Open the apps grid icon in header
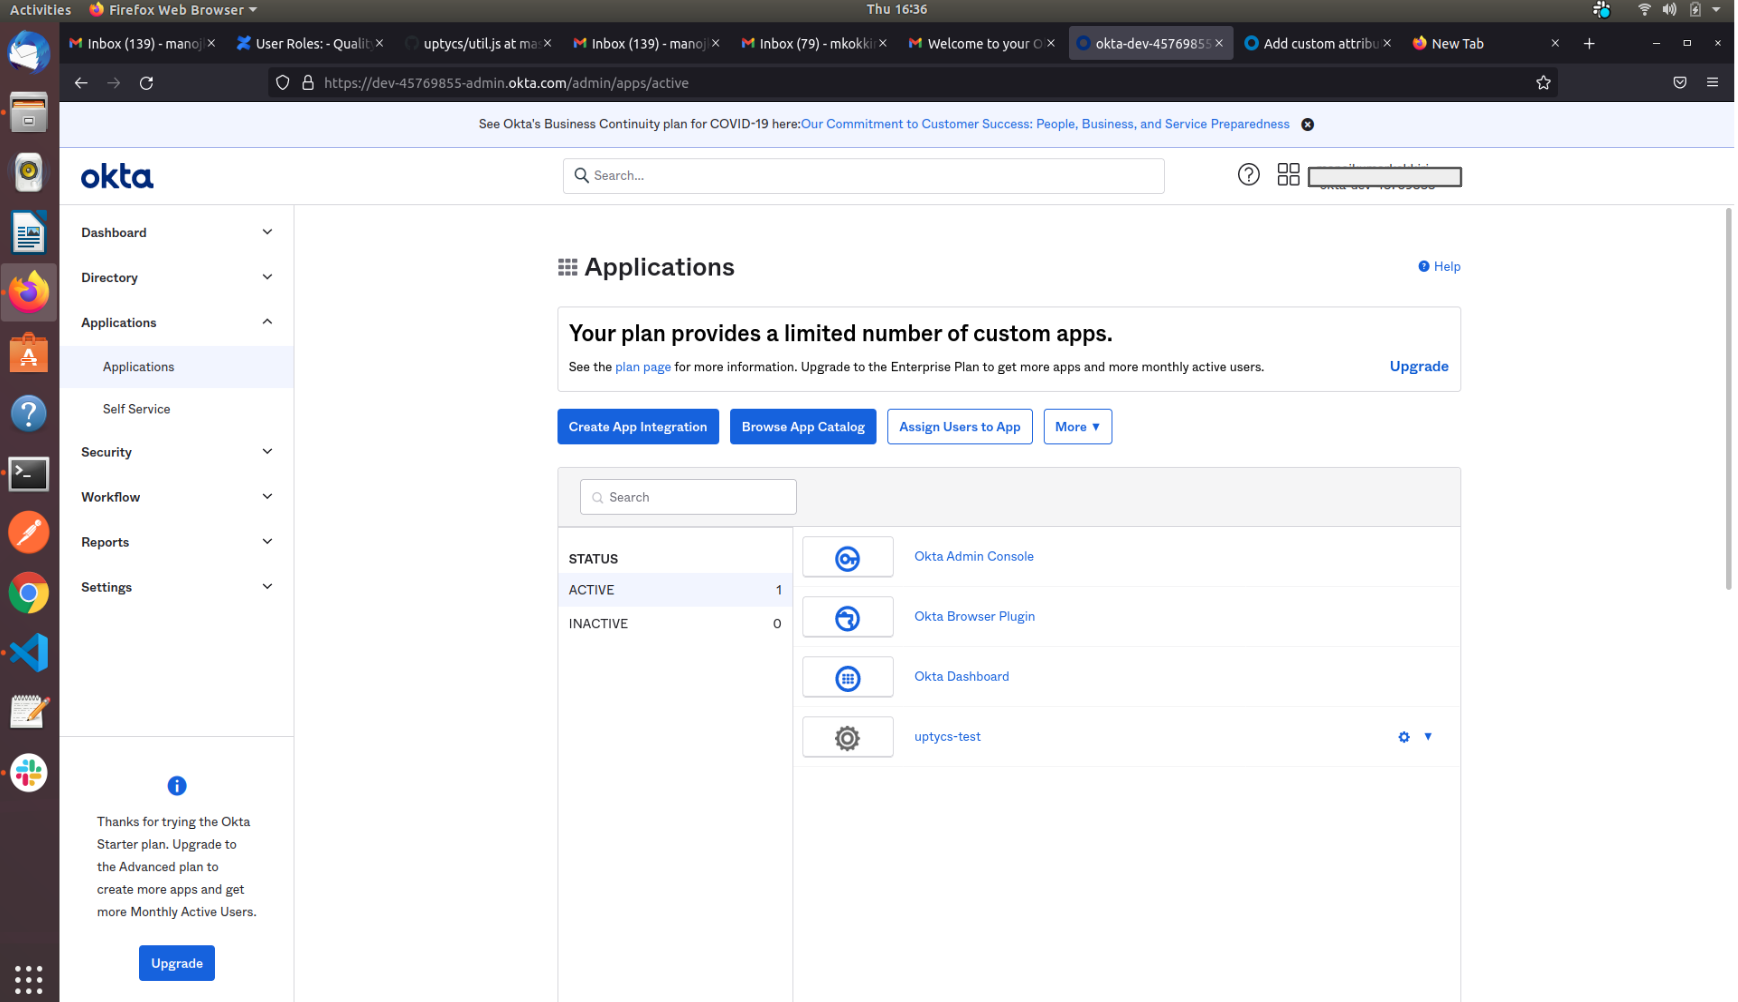 pos(1288,175)
